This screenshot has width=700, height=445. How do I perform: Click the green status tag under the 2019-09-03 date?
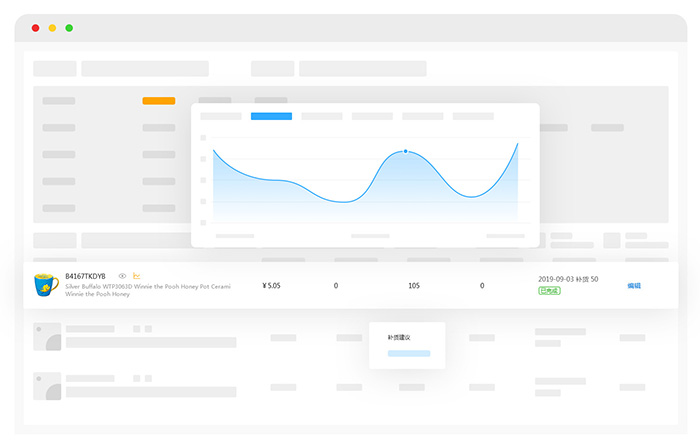click(549, 291)
